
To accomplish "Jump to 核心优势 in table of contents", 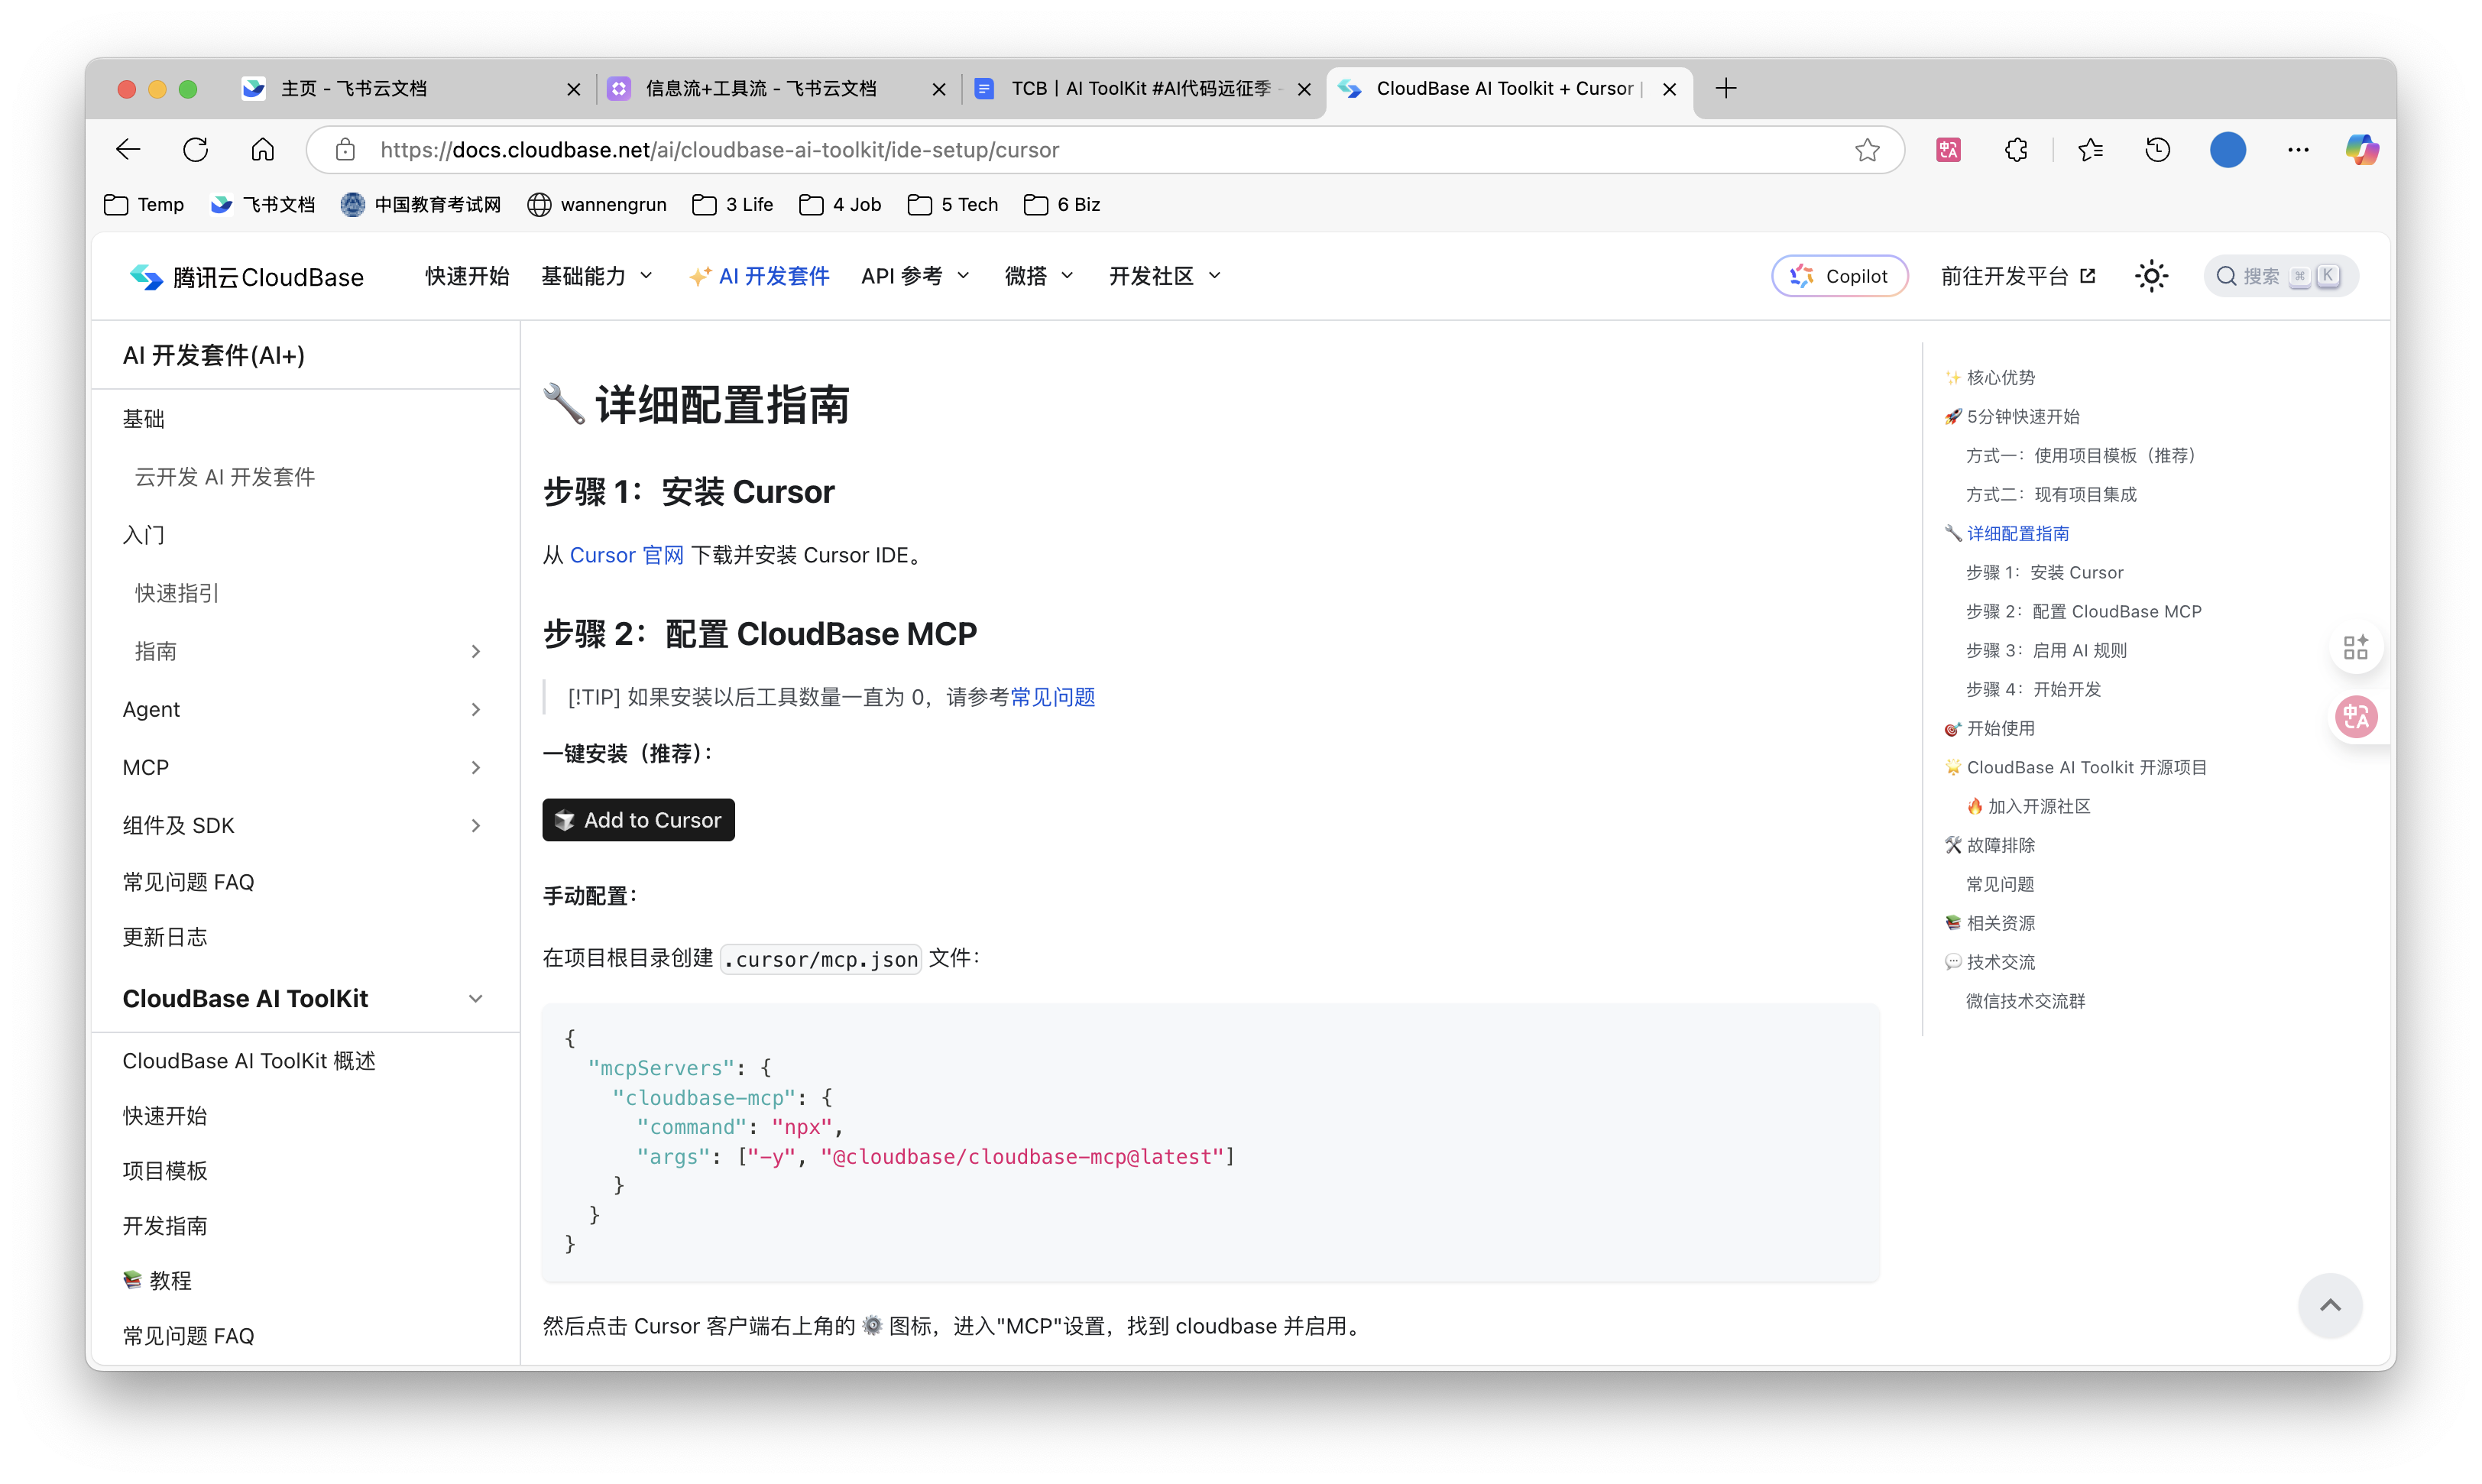I will [1989, 377].
